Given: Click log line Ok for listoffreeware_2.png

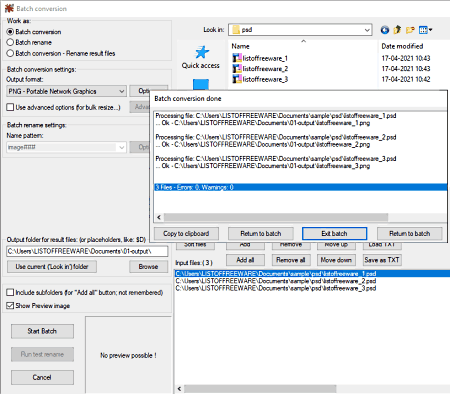Looking at the screenshot, I should 263,144.
